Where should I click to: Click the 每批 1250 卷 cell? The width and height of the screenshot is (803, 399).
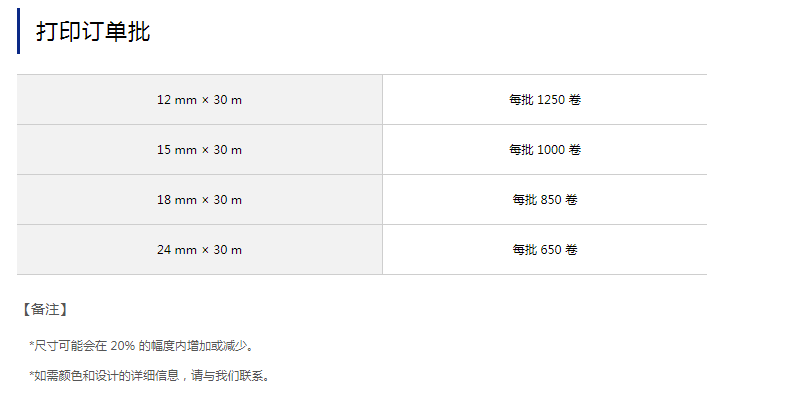click(x=545, y=100)
